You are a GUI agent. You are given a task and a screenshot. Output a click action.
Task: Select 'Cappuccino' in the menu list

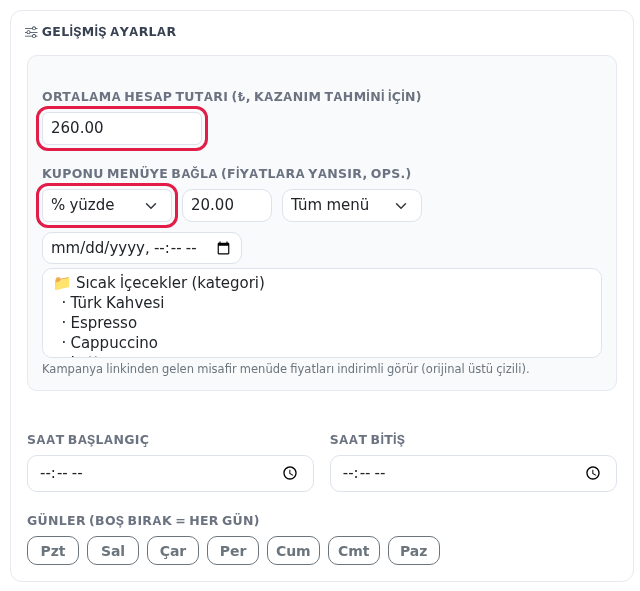point(322,342)
